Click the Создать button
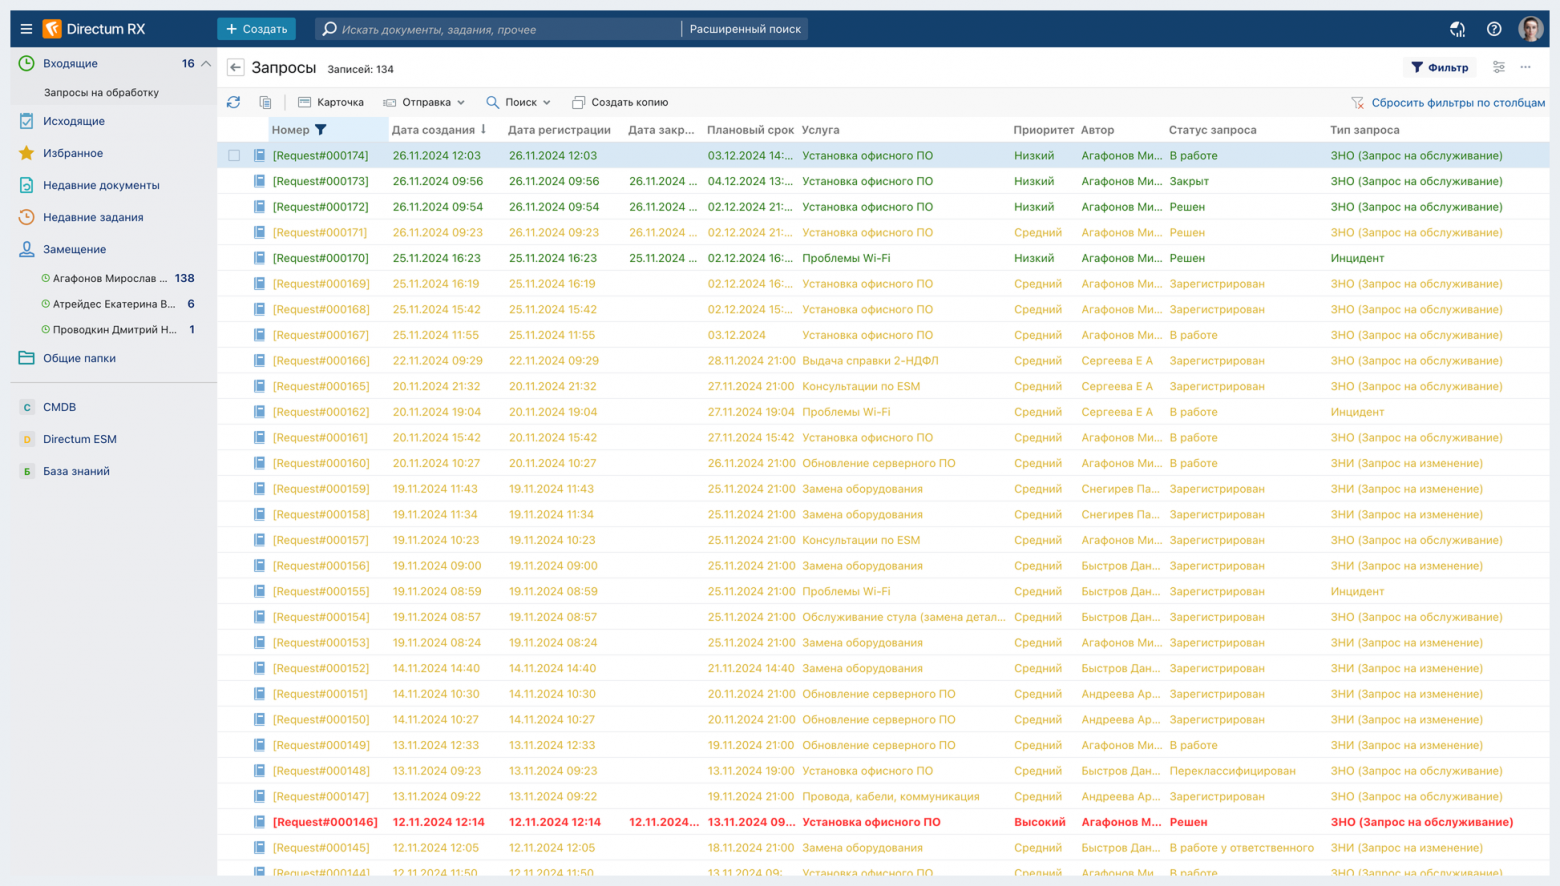 (x=256, y=29)
